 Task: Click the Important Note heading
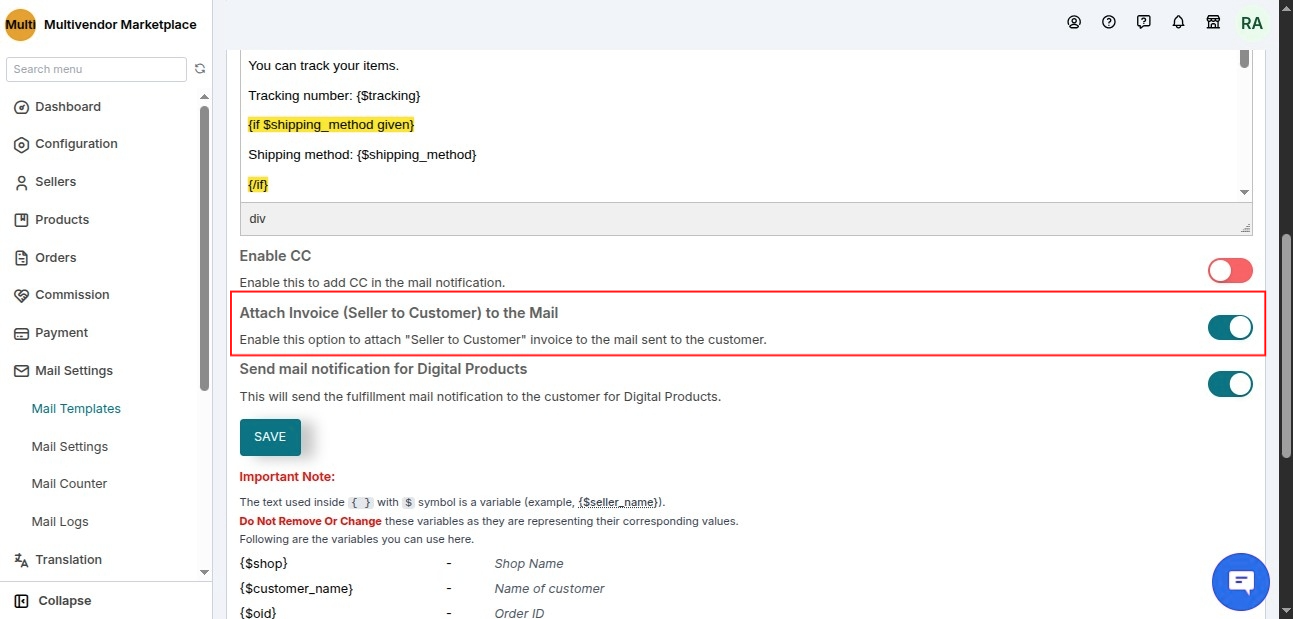[x=287, y=477]
